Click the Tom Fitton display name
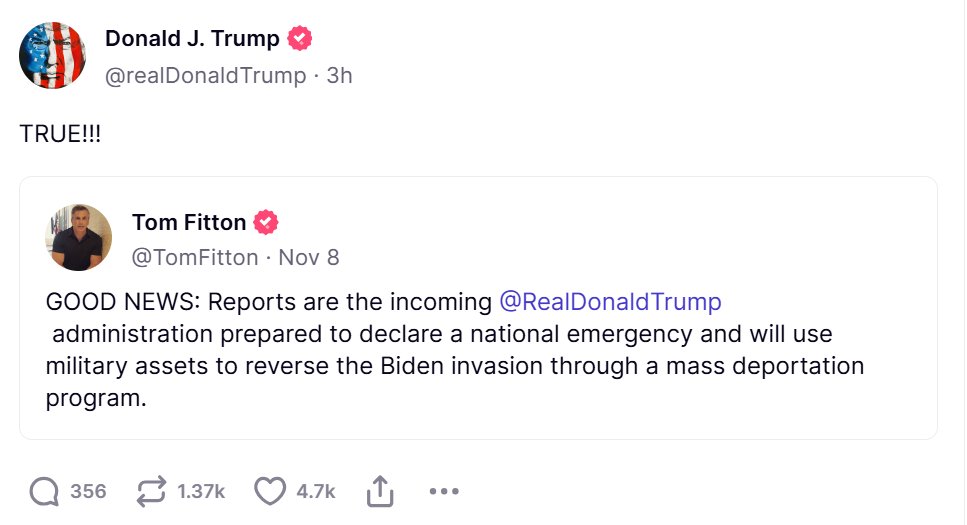 point(189,222)
